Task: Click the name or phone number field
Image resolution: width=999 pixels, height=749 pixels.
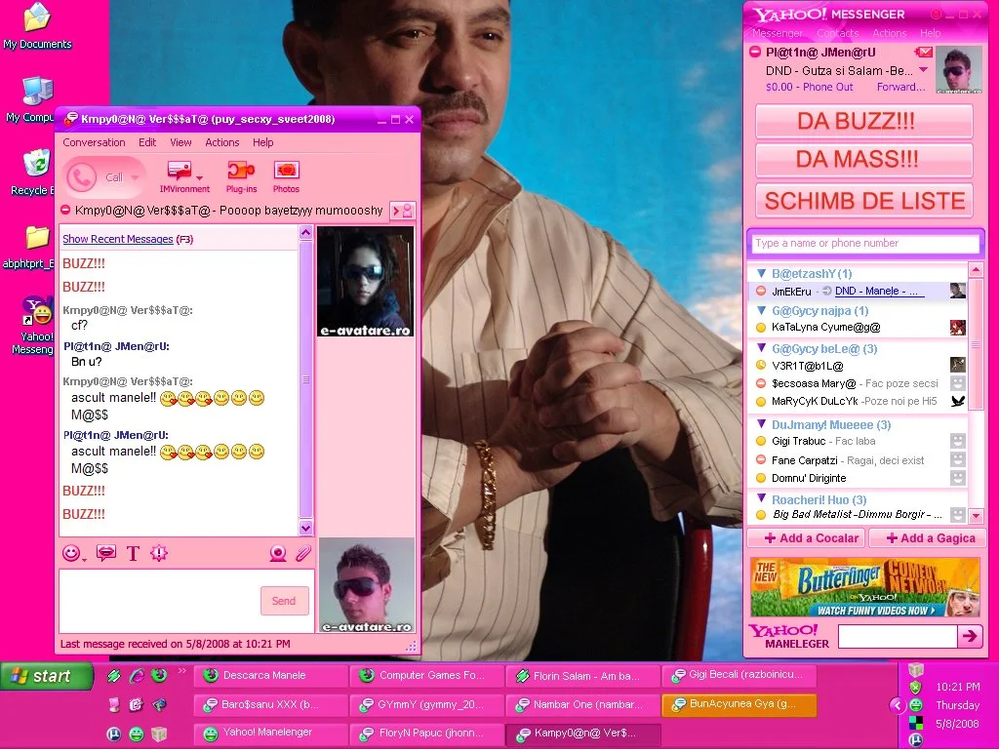Action: (866, 243)
